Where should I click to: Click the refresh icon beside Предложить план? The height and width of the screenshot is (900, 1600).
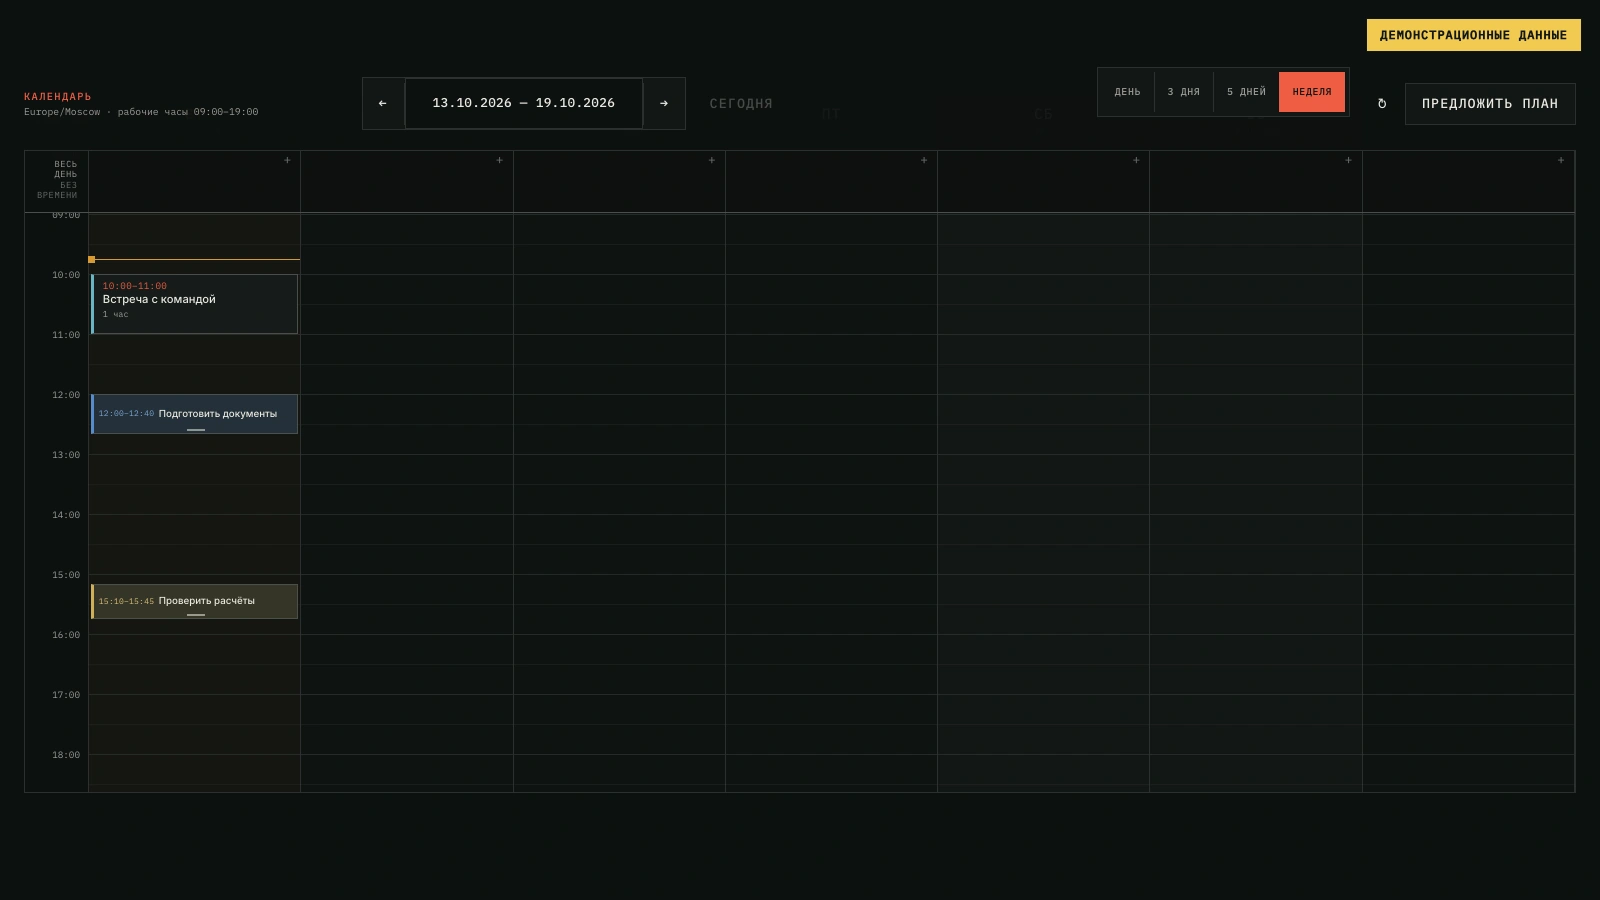[1382, 104]
